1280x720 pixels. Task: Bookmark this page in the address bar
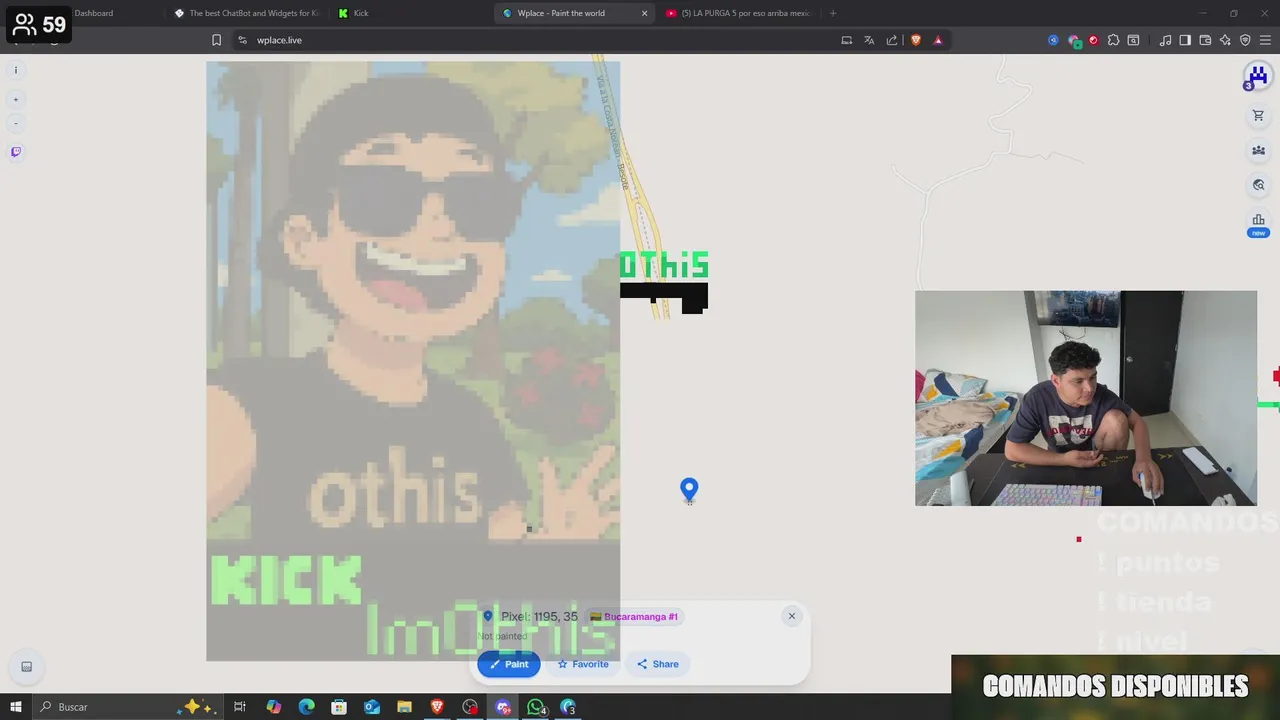point(216,40)
